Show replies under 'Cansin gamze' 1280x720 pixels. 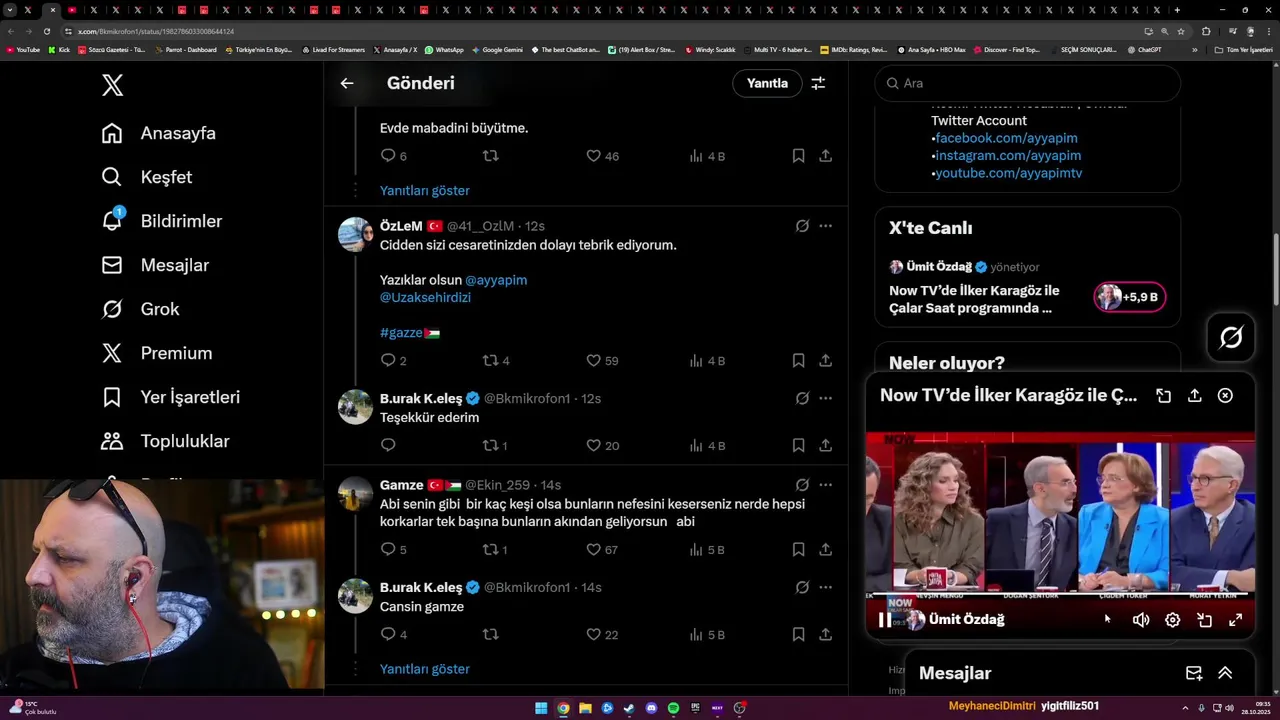pyautogui.click(x=425, y=669)
